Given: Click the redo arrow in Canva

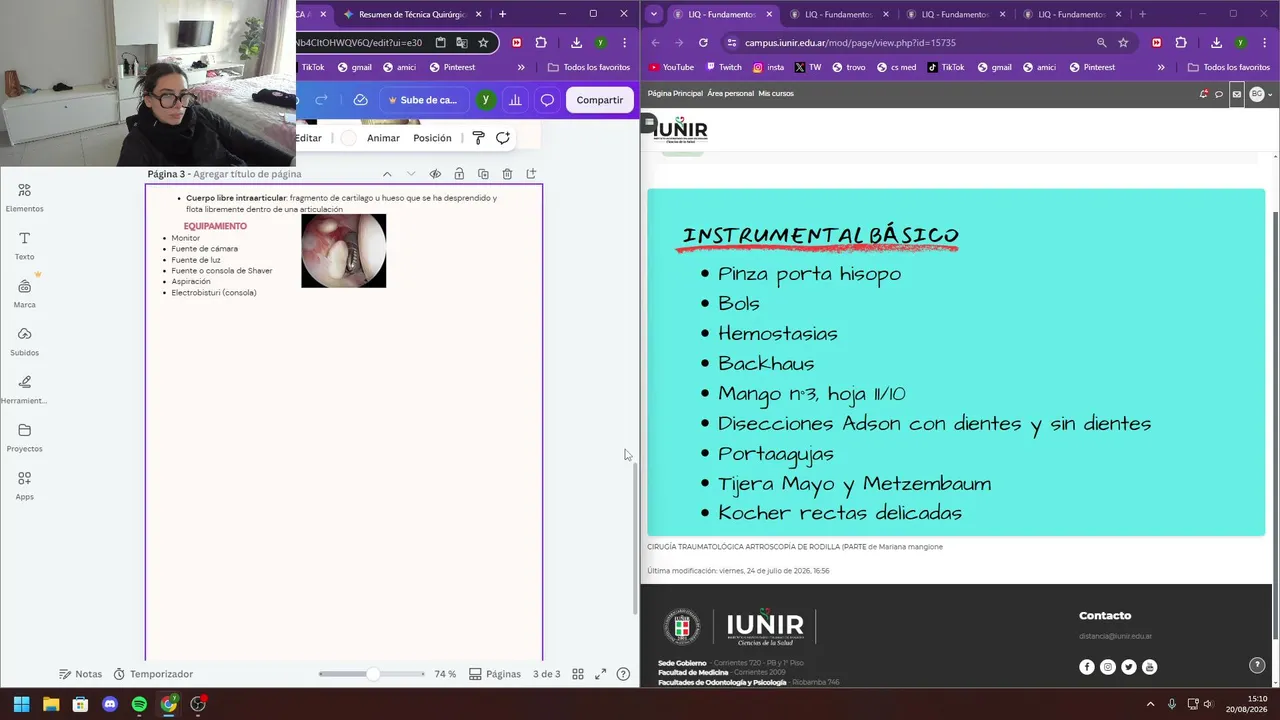Looking at the screenshot, I should tap(321, 100).
